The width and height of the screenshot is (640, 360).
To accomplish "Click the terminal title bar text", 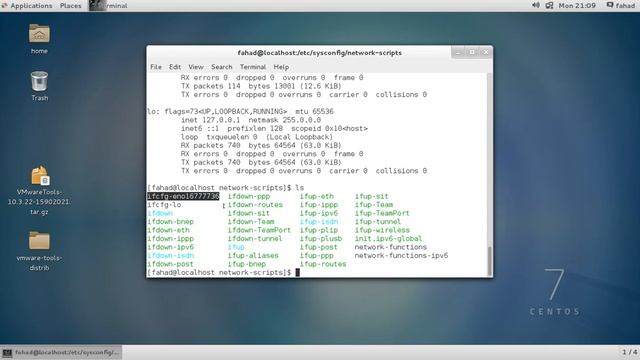I will (x=320, y=53).
